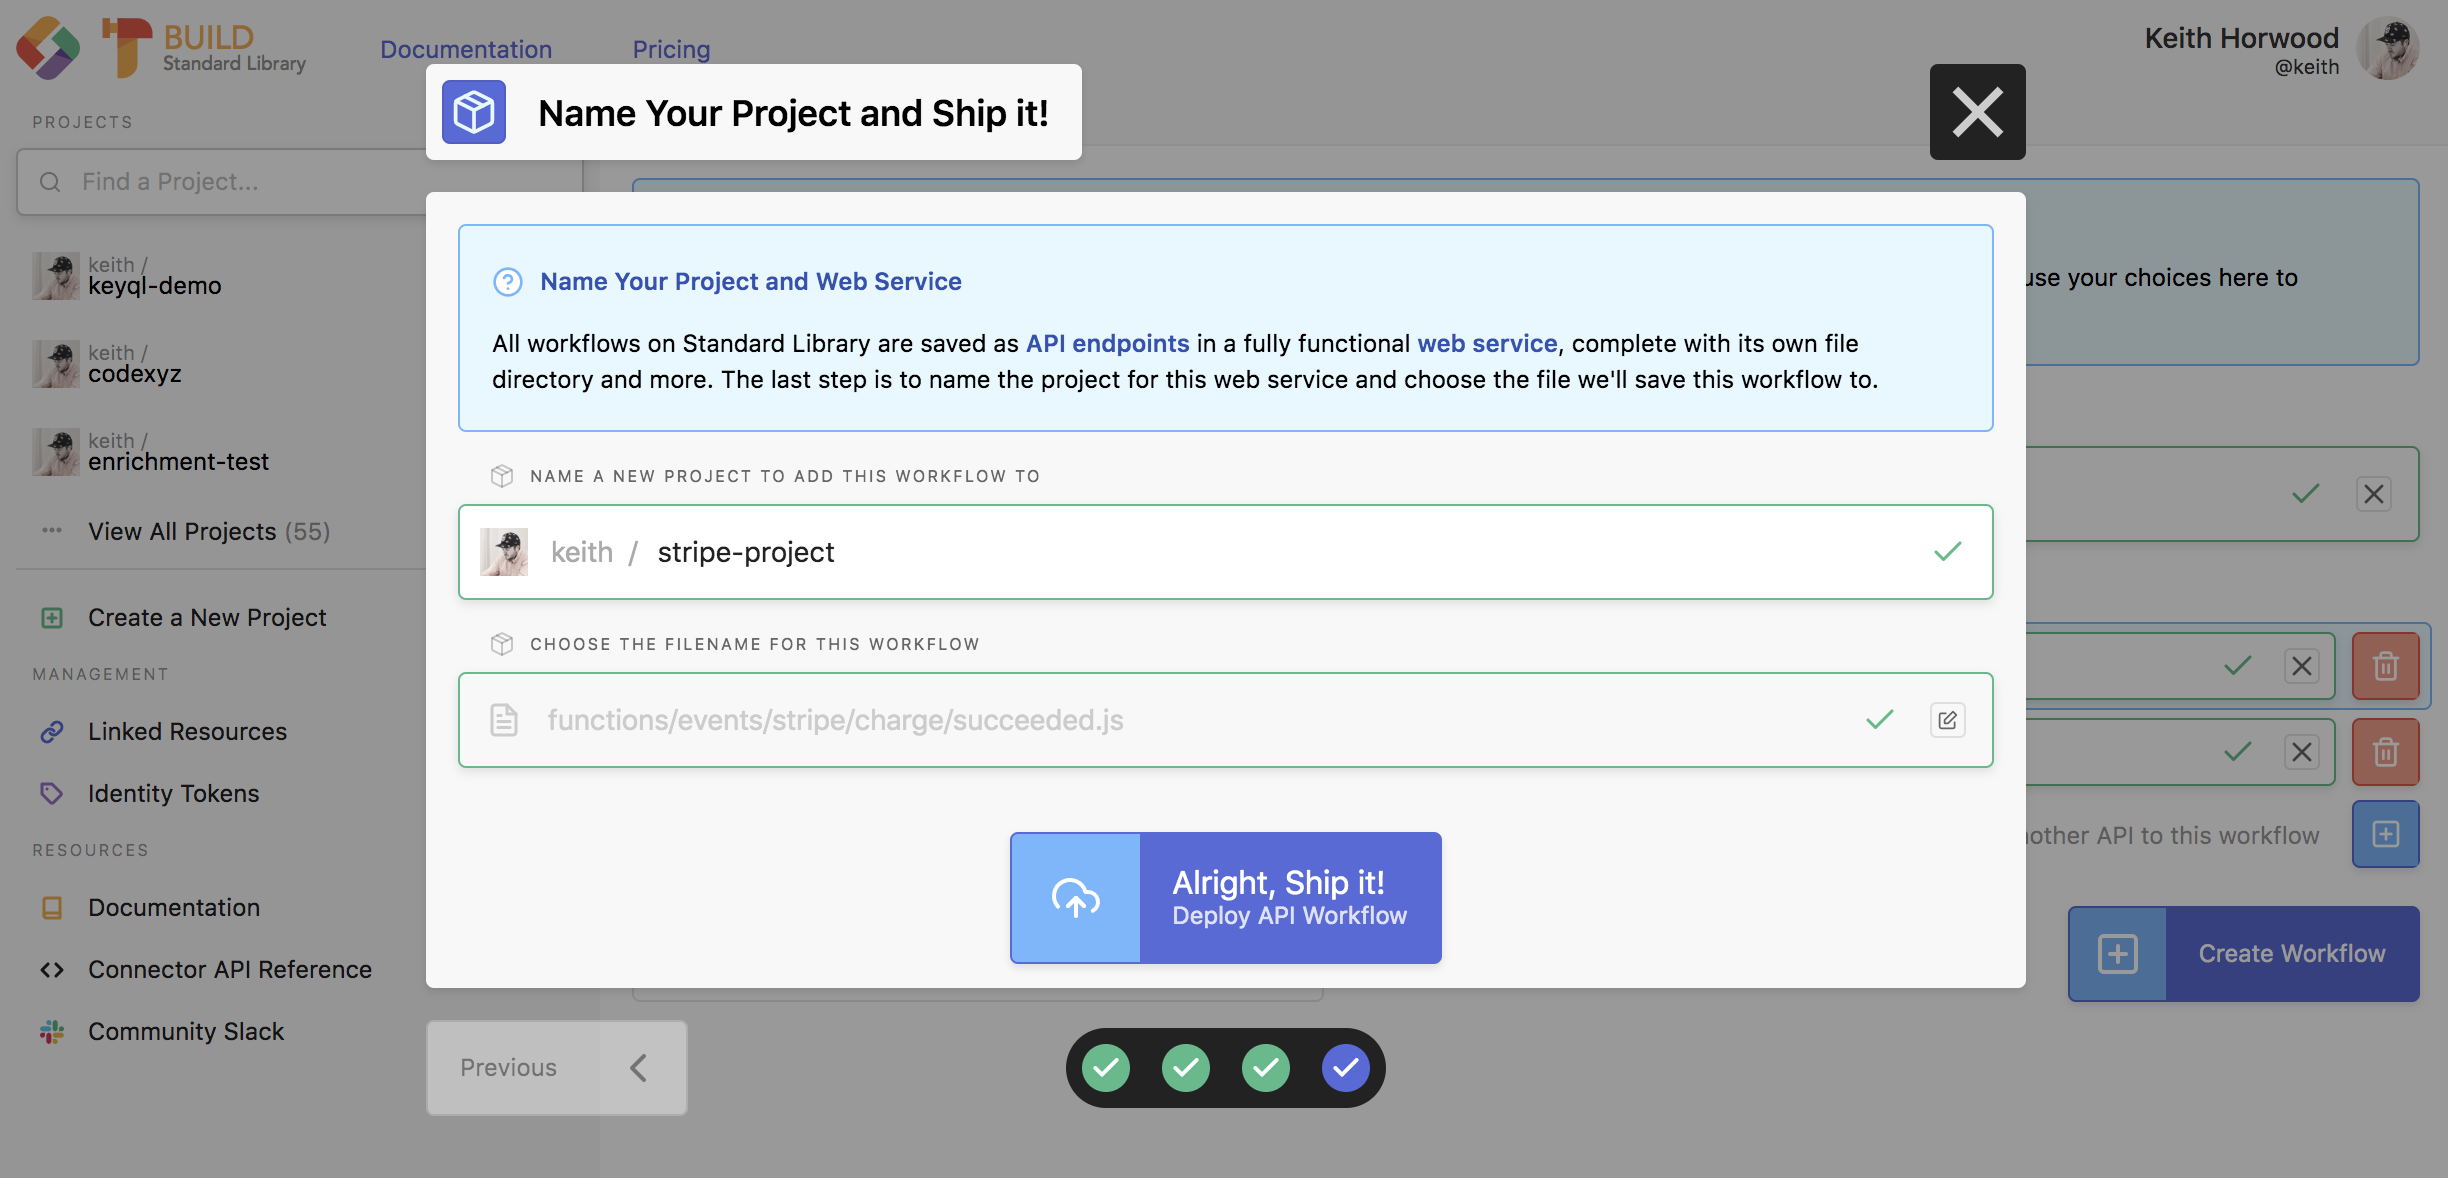Click the first green step indicator circle
2448x1178 pixels.
coord(1106,1068)
